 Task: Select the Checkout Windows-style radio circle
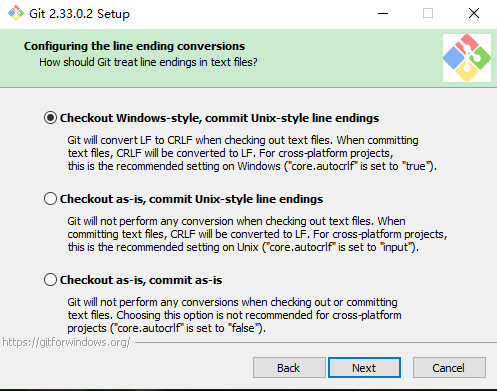(x=50, y=118)
